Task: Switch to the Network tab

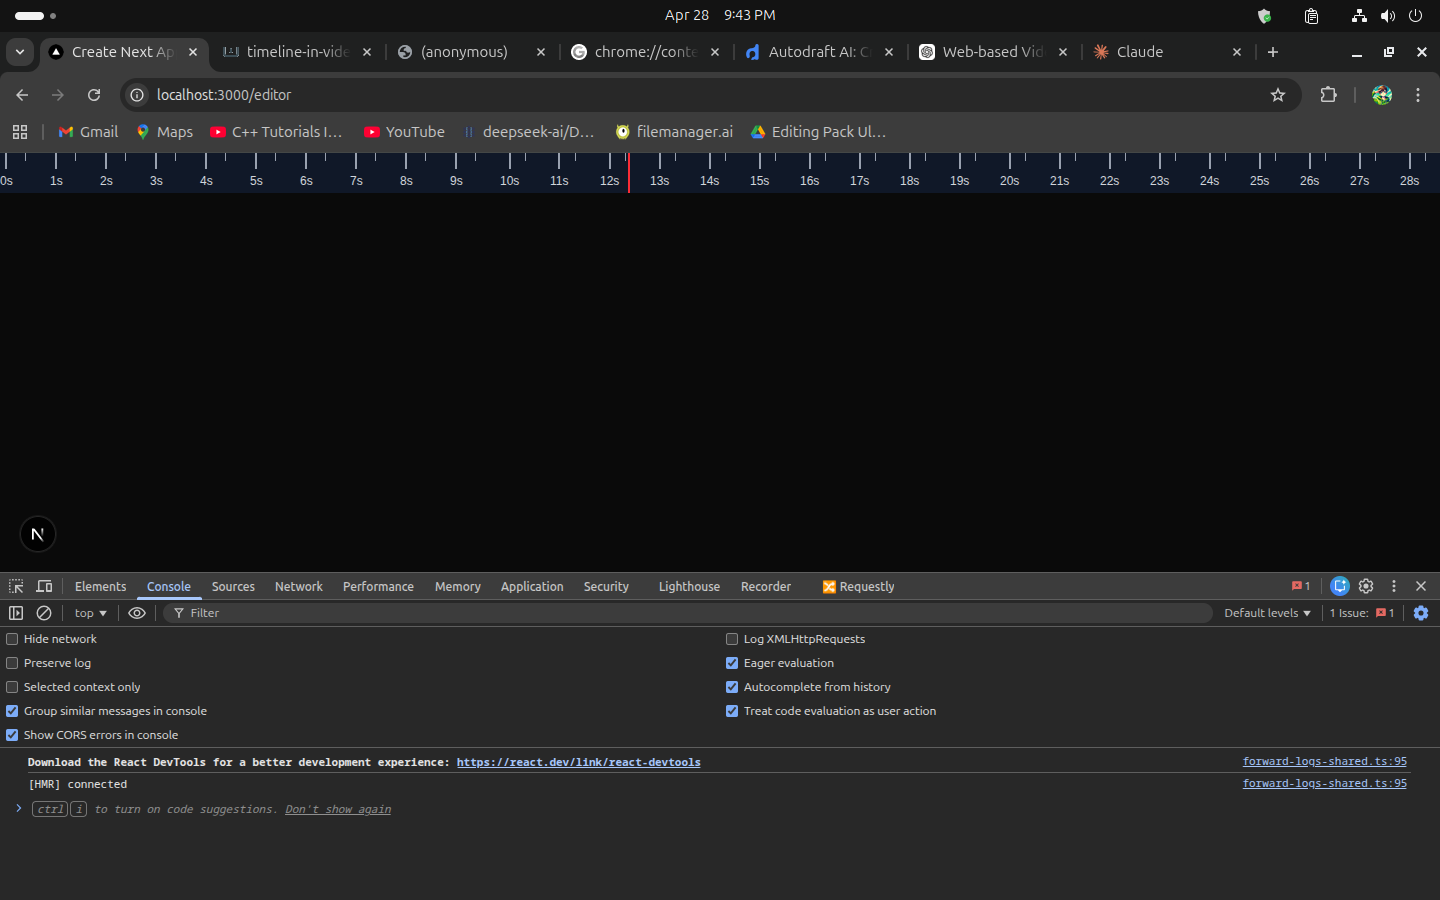Action: coord(299,587)
